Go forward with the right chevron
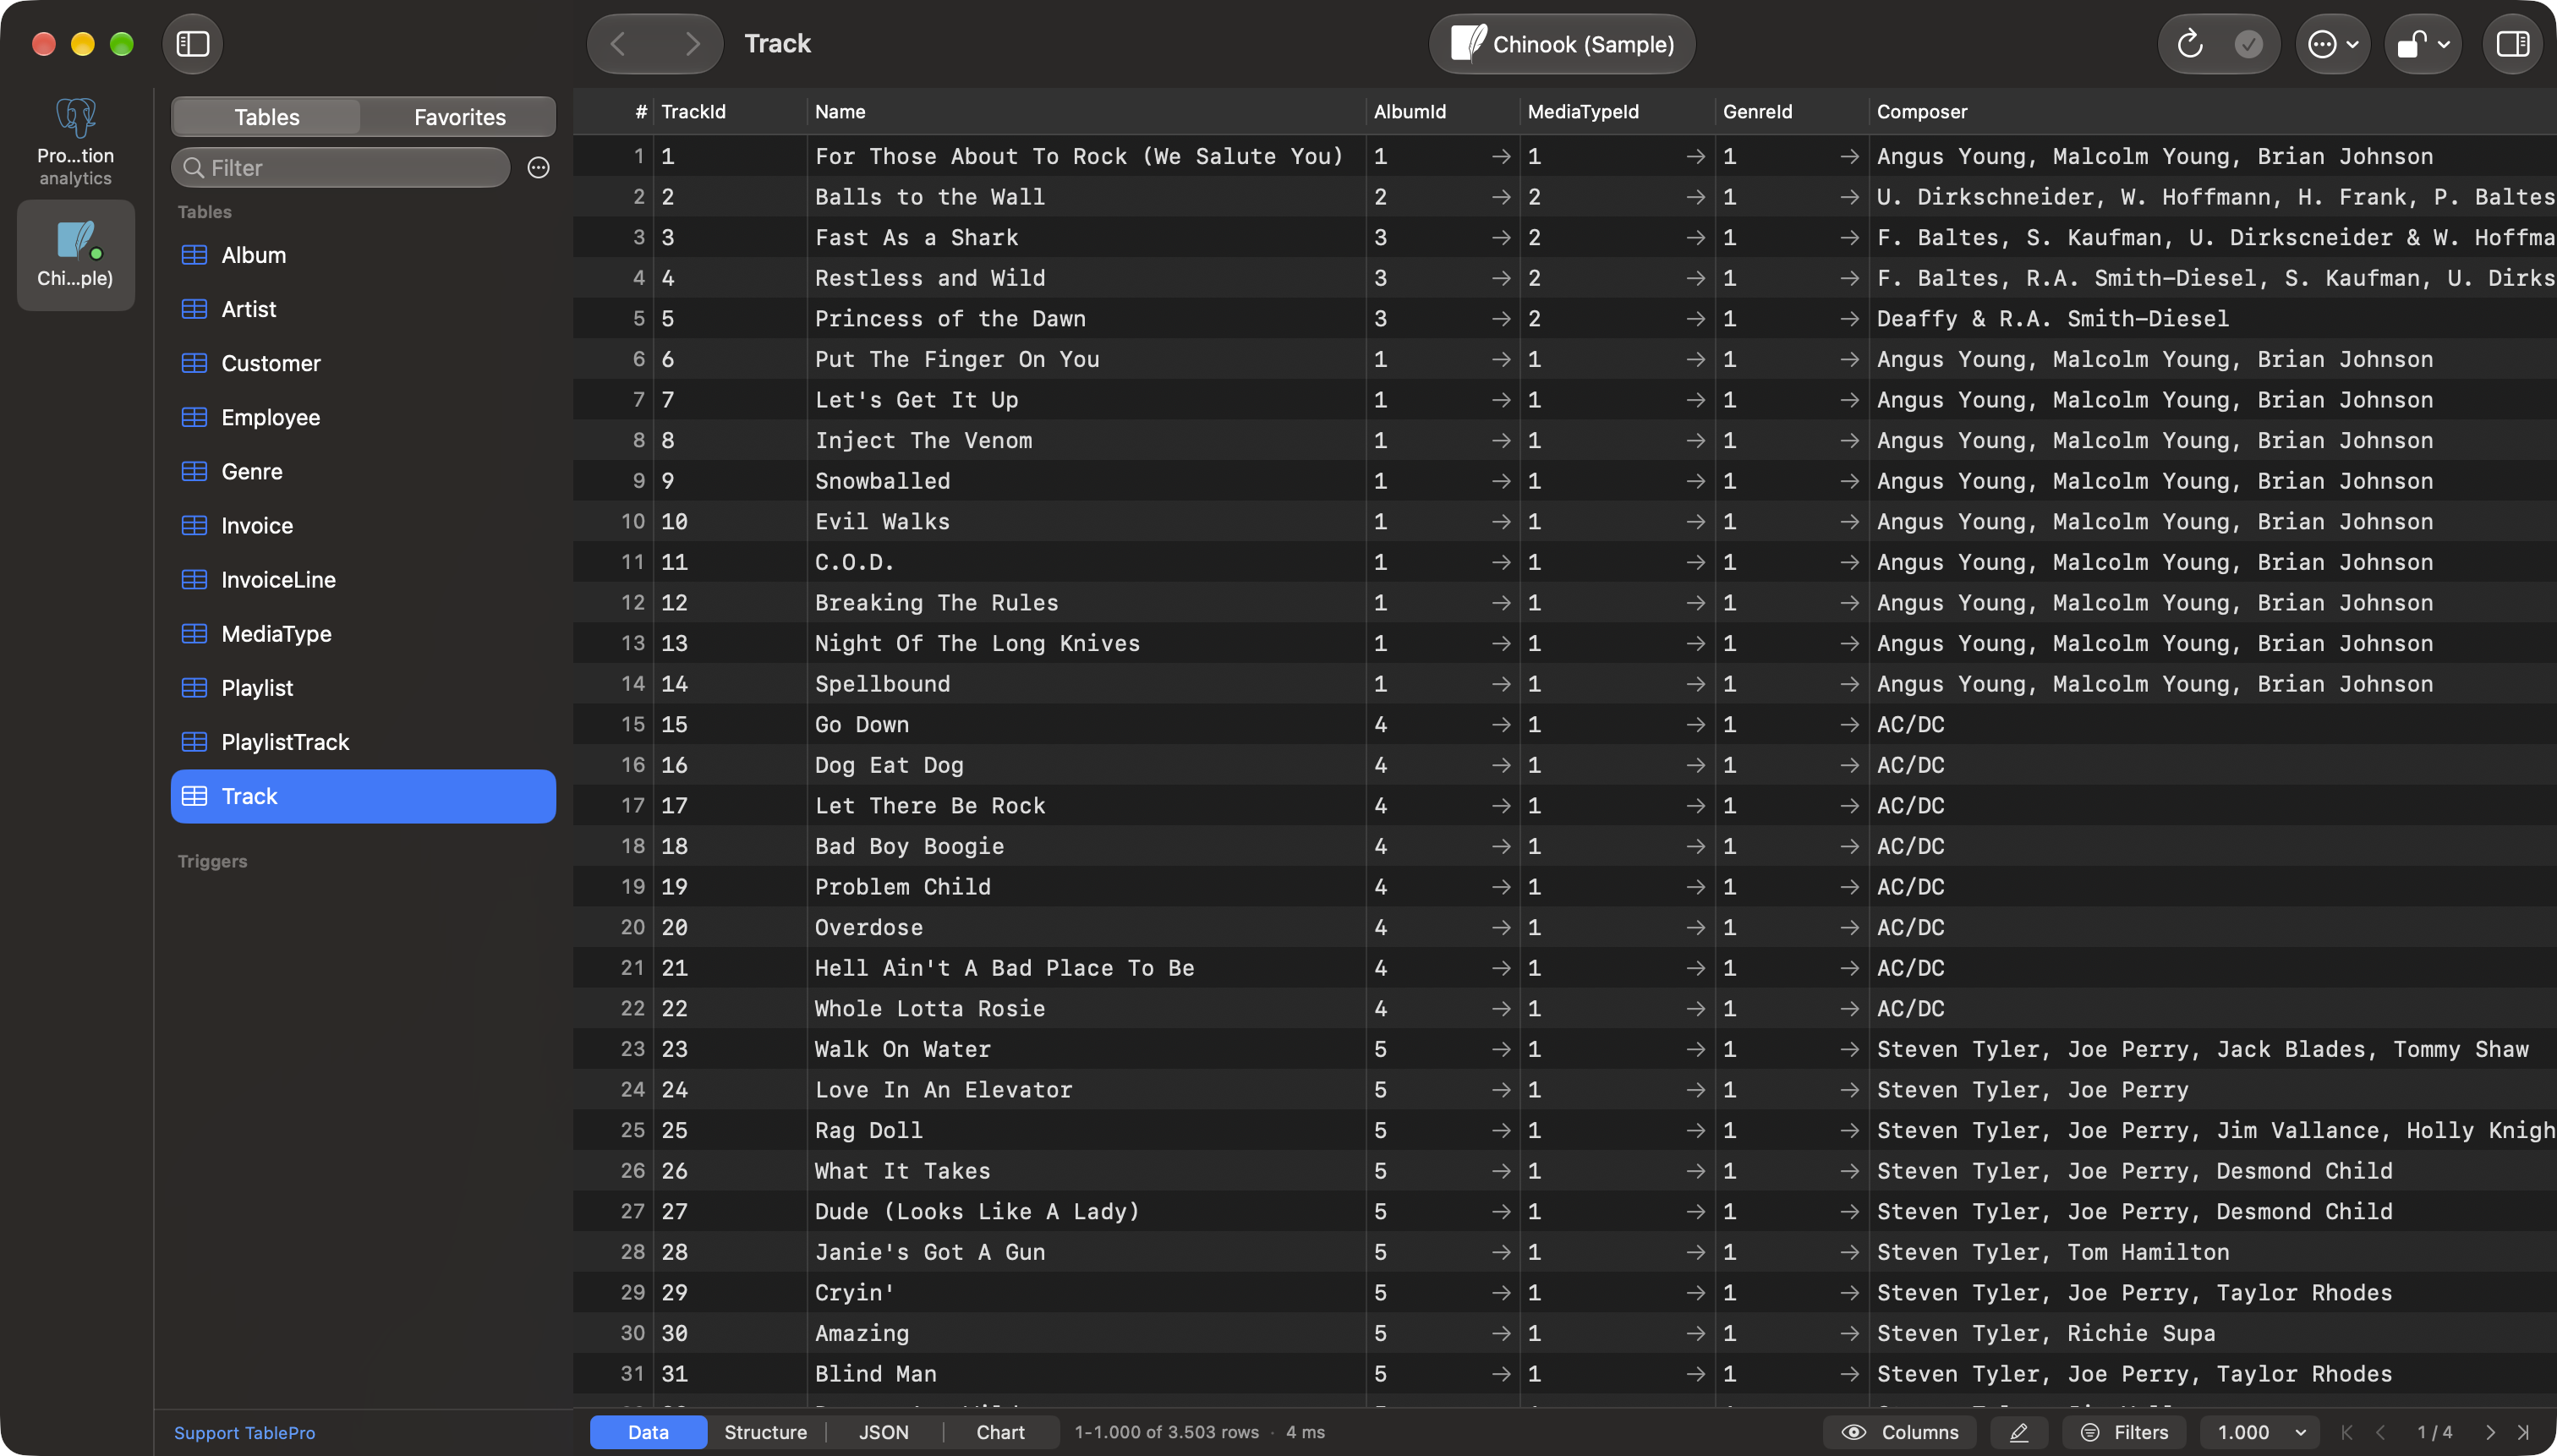The height and width of the screenshot is (1456, 2557). click(692, 44)
